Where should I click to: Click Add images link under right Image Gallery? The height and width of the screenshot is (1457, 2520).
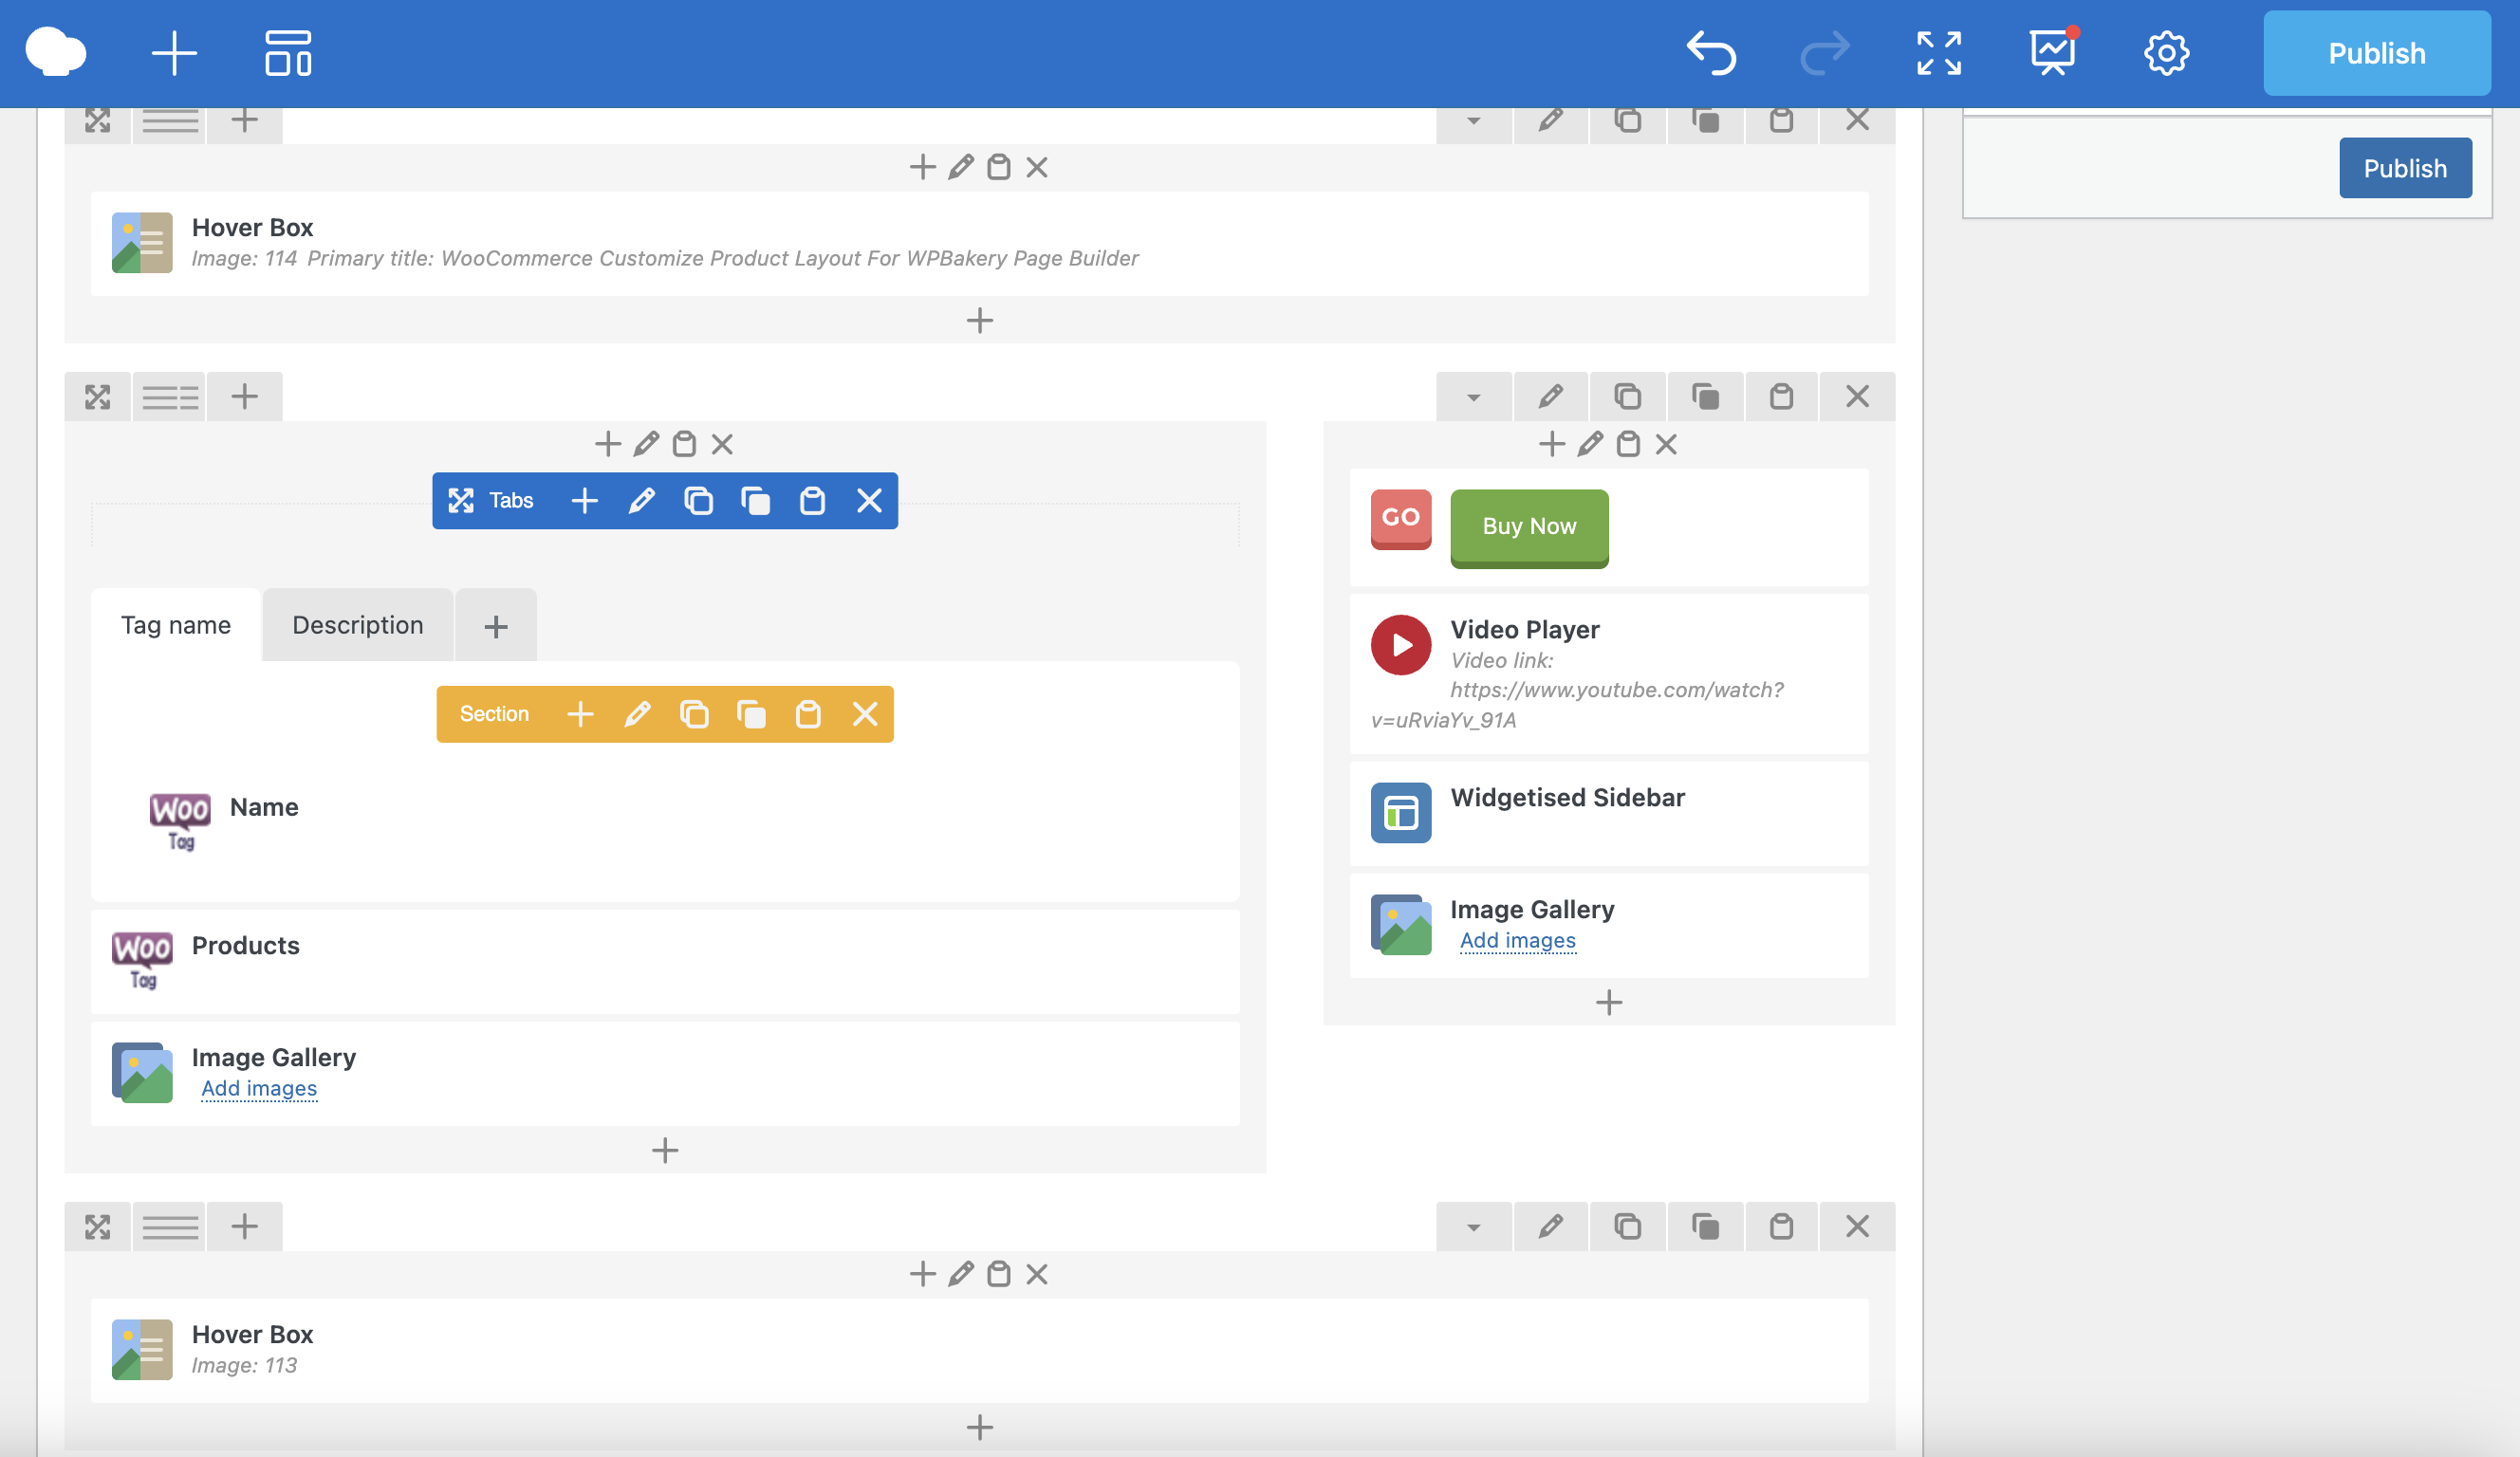[1517, 940]
